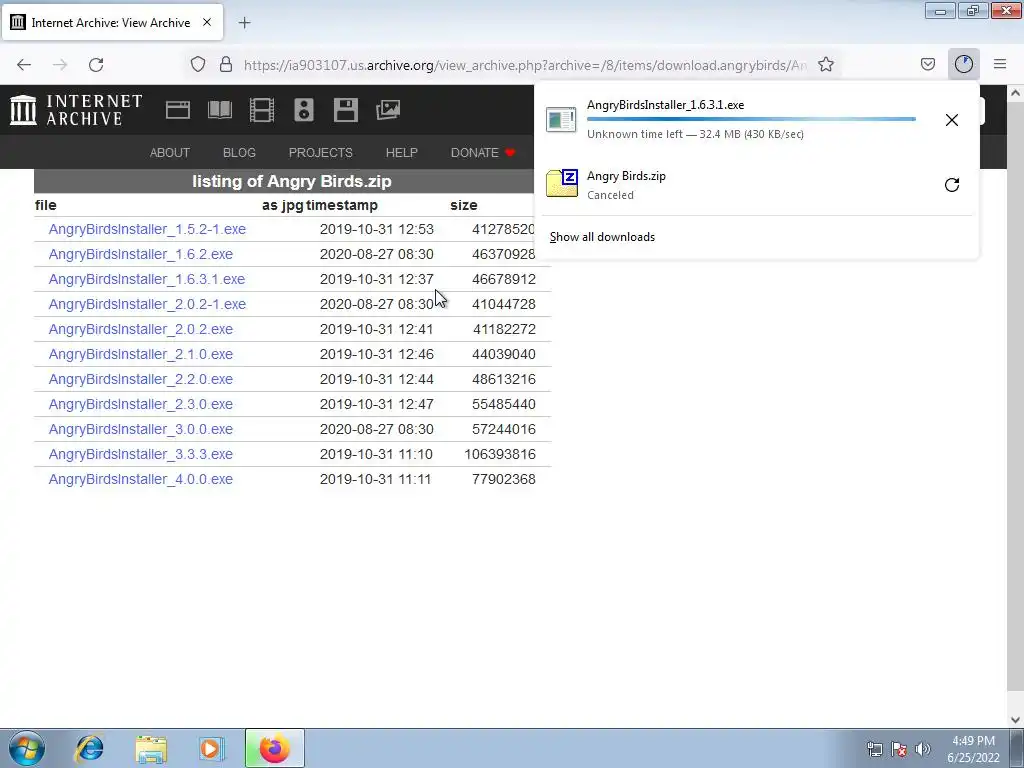The image size is (1024, 768).
Task: Go back to the previous page
Action: point(24,65)
